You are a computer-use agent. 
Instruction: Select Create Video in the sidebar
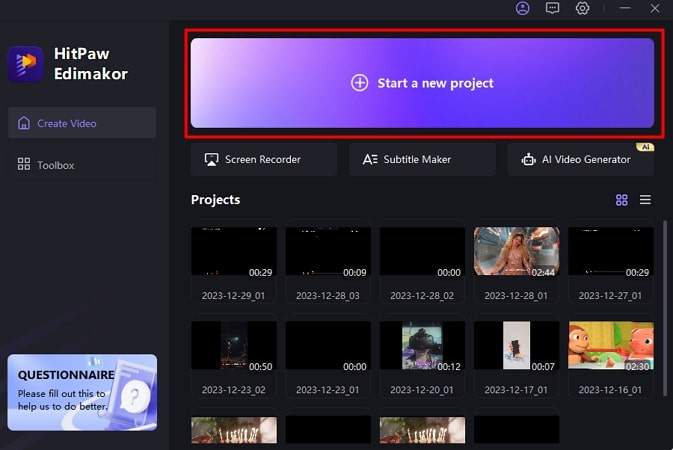[82, 123]
